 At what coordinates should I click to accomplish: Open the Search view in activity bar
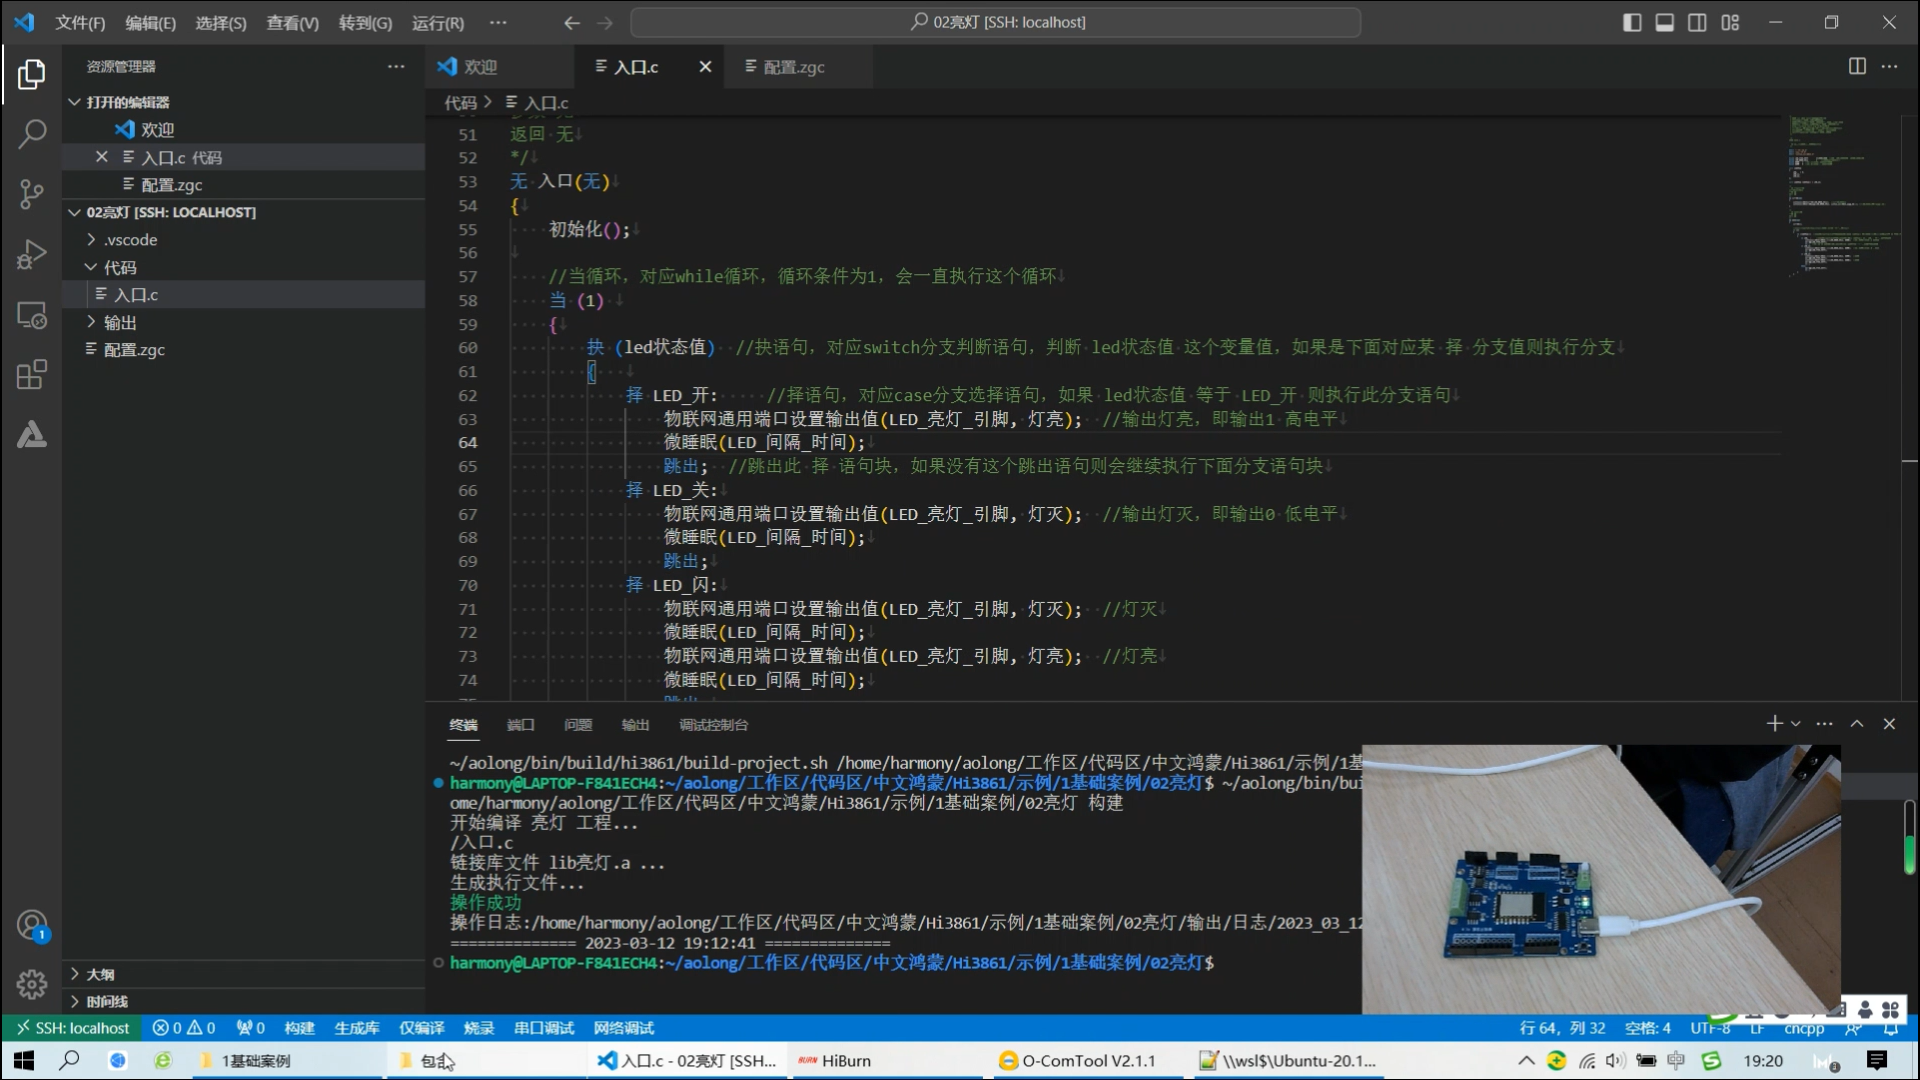pyautogui.click(x=32, y=133)
